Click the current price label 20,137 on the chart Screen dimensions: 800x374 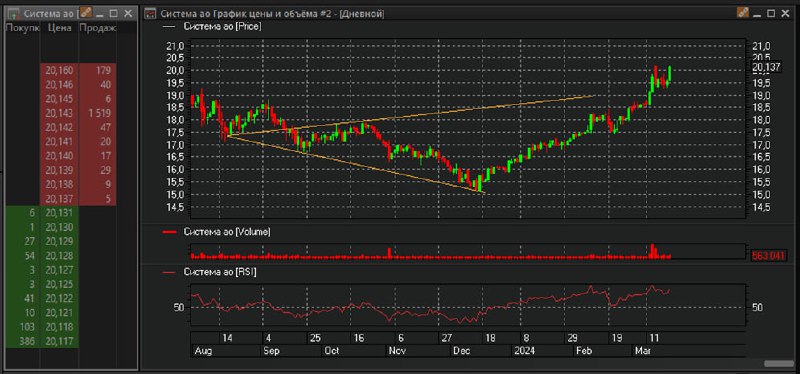(x=767, y=66)
